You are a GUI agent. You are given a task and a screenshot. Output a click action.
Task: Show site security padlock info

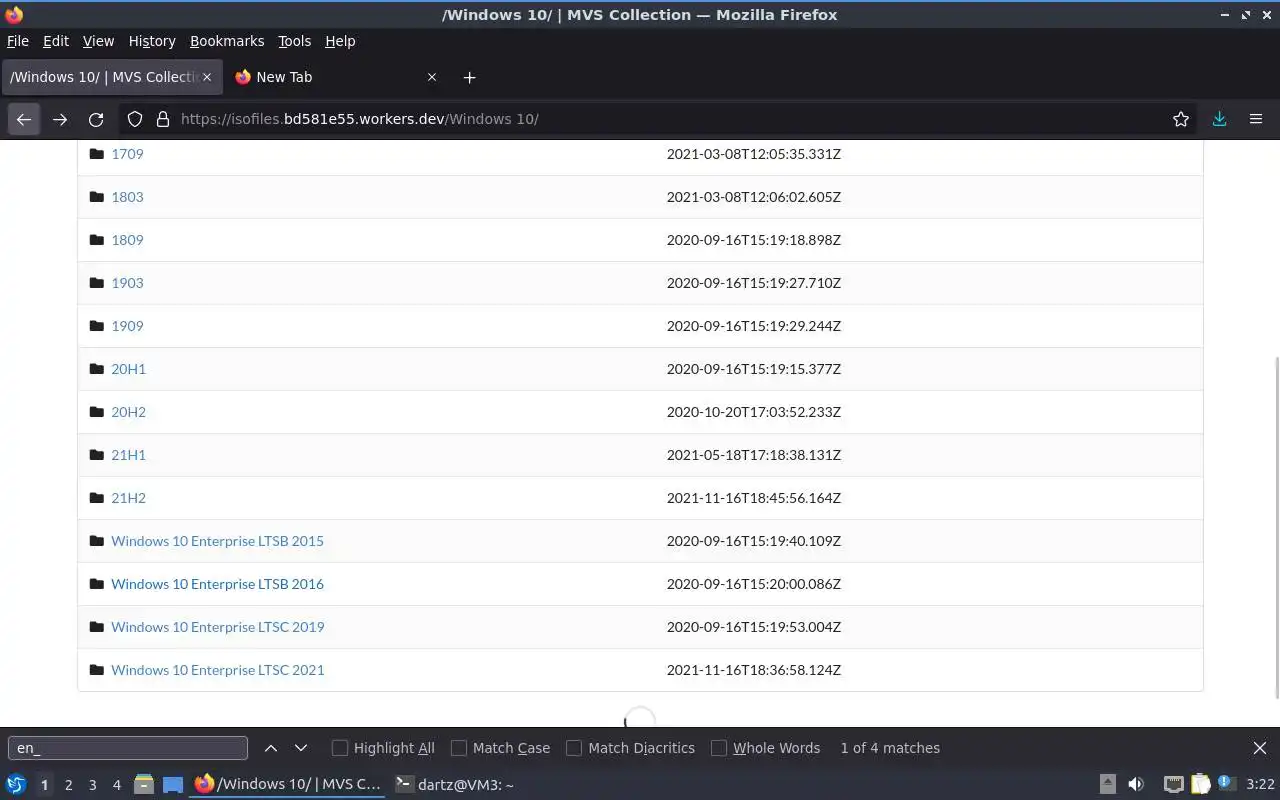coord(163,119)
